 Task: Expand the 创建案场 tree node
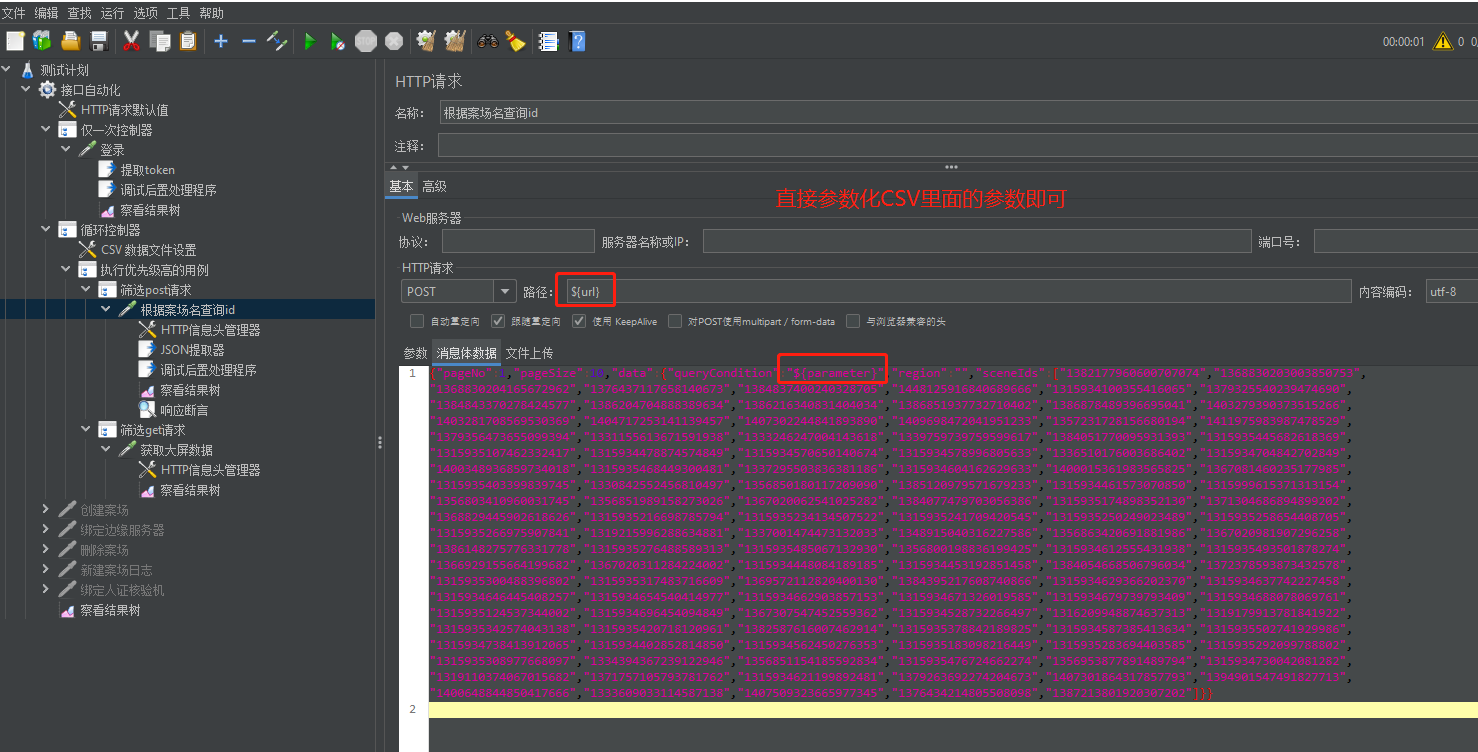(x=46, y=510)
